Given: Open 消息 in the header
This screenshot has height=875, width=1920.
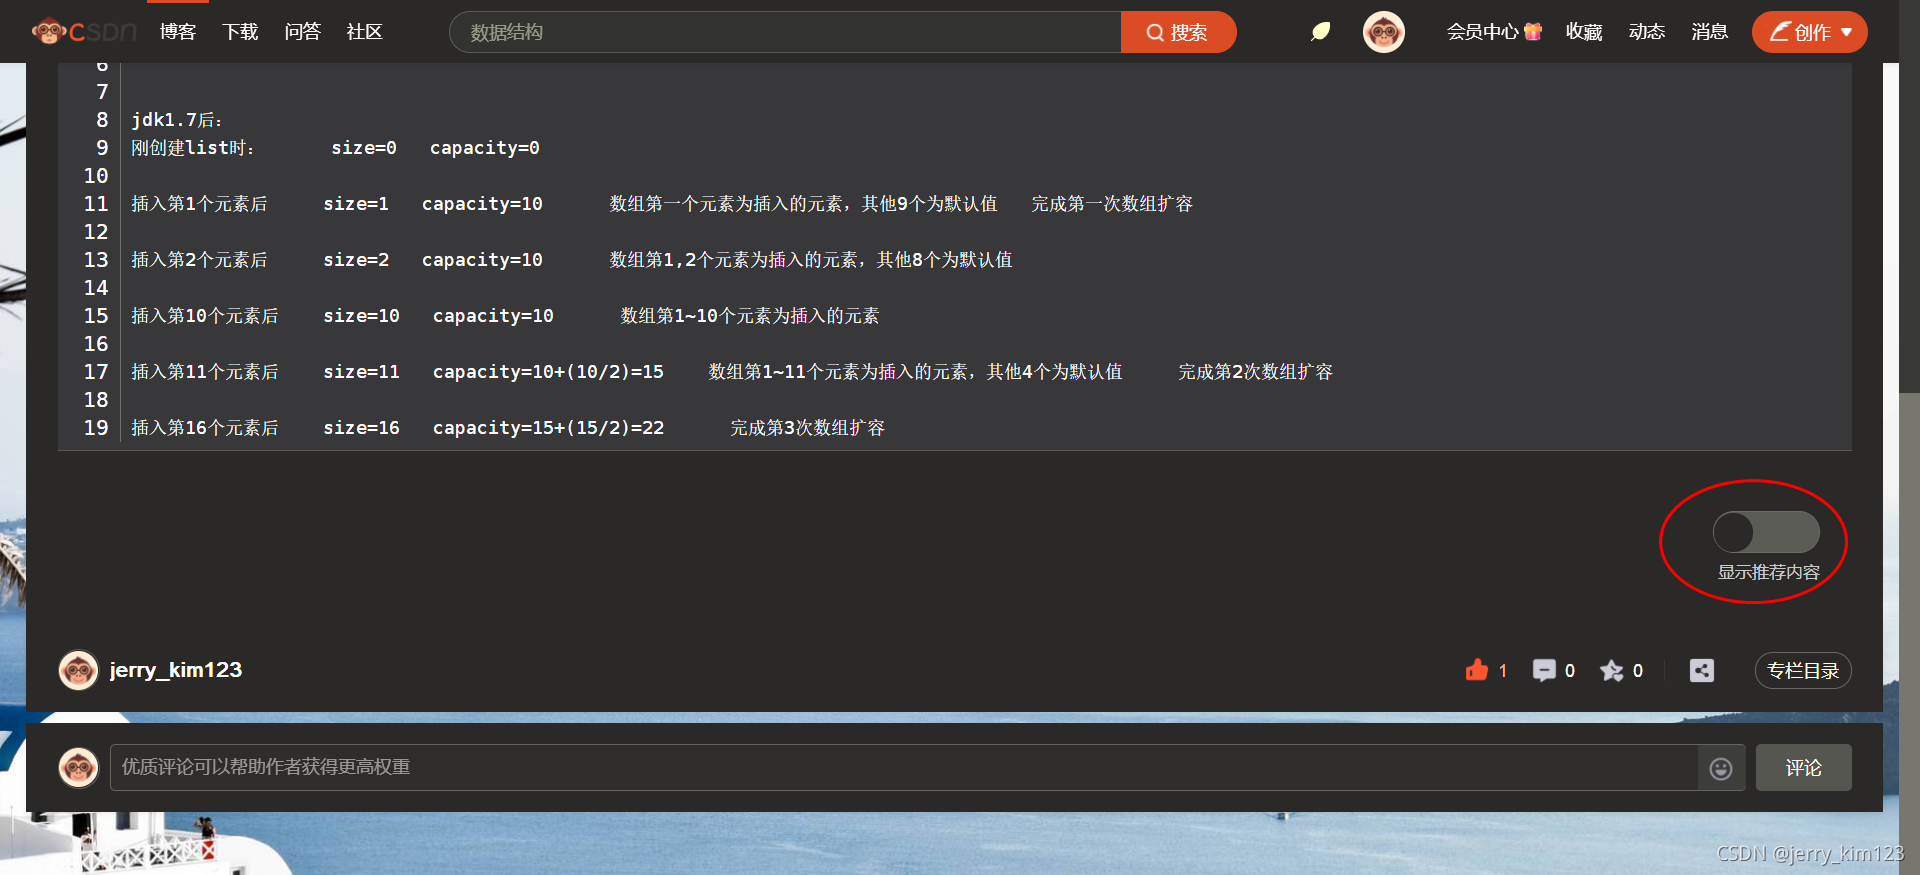Looking at the screenshot, I should [1710, 32].
